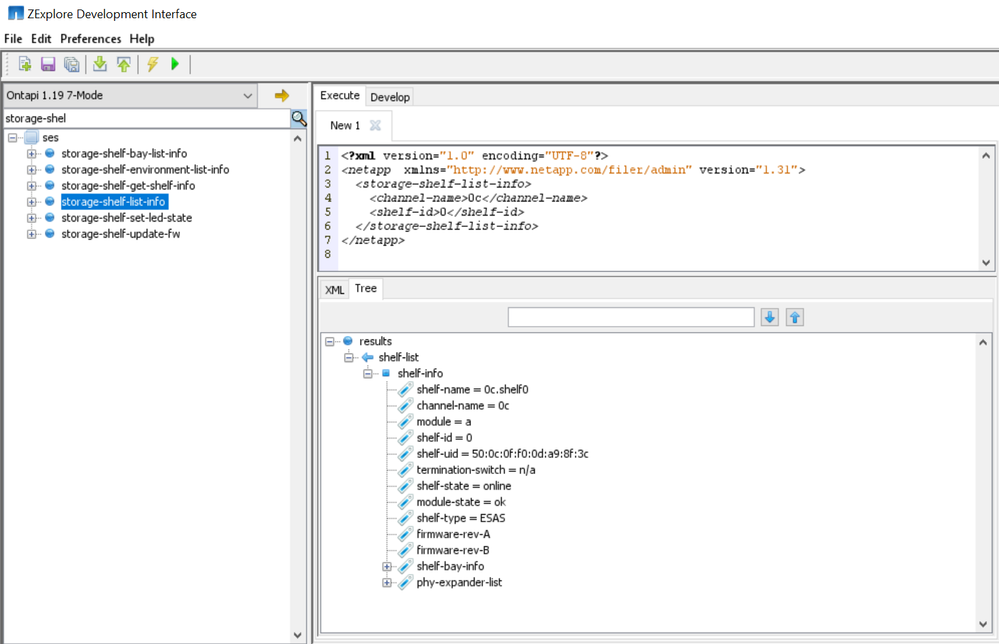This screenshot has width=999, height=644.
Task: Click the blue up arrow in results
Action: (795, 317)
